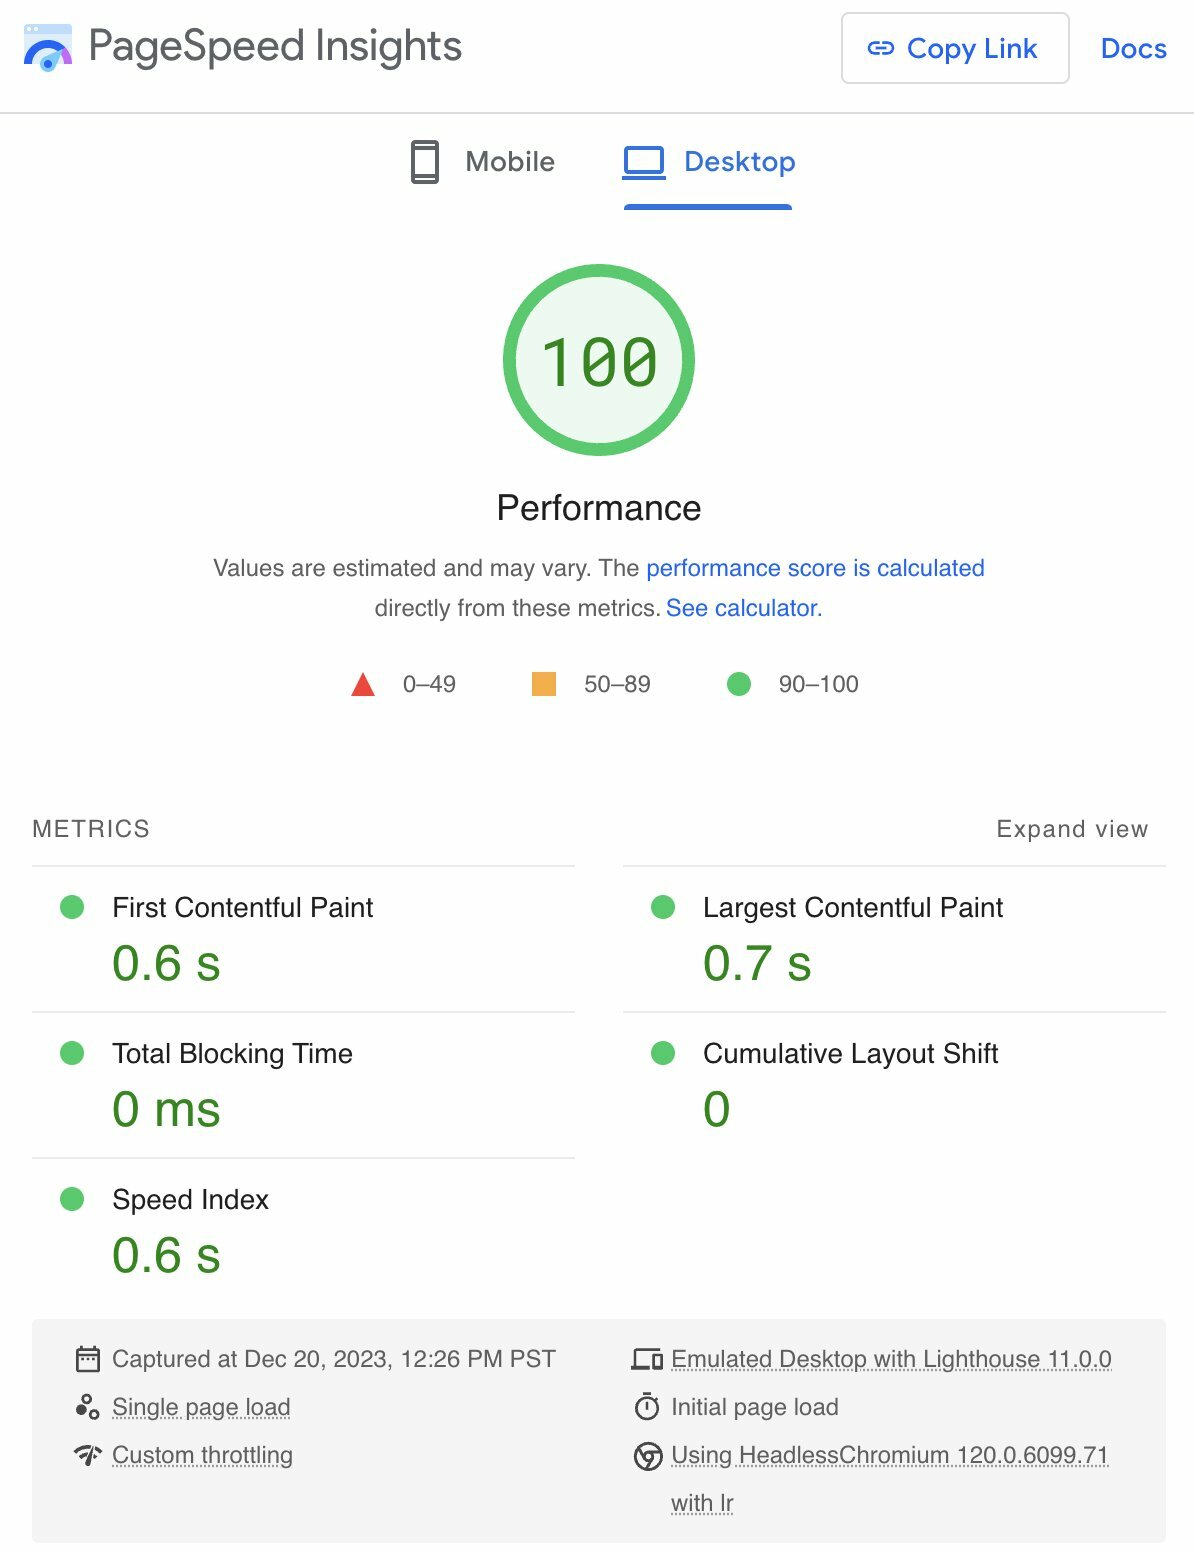Click the 100 performance score gauge
Image resolution: width=1194 pixels, height=1552 pixels.
[x=599, y=360]
